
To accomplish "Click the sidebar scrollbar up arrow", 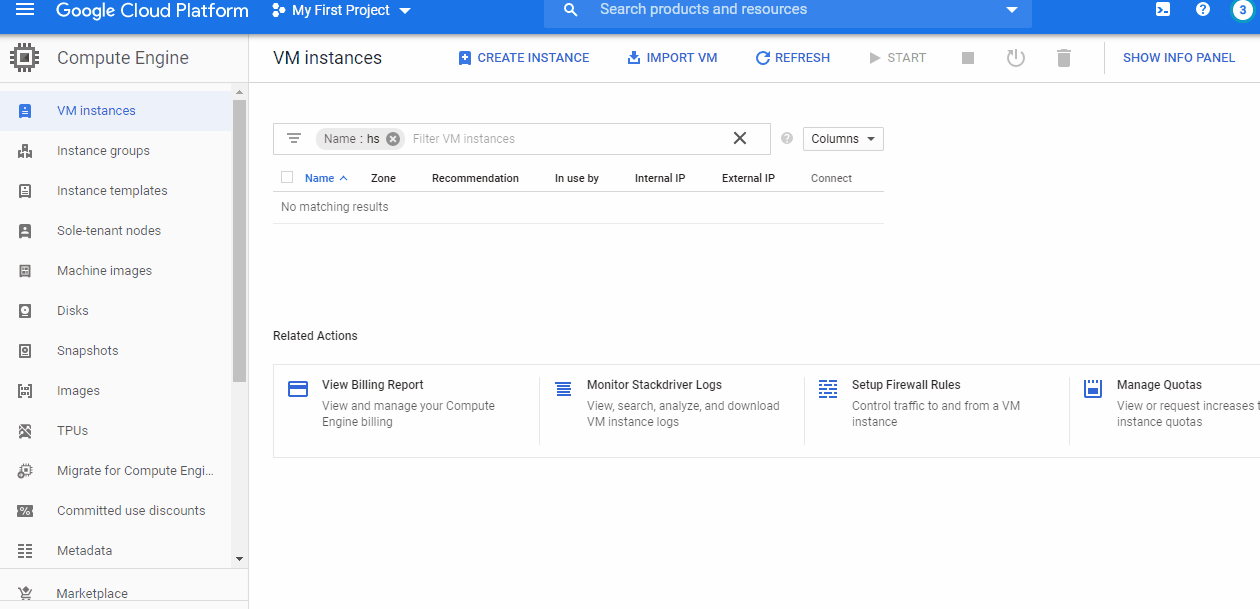I will [239, 93].
